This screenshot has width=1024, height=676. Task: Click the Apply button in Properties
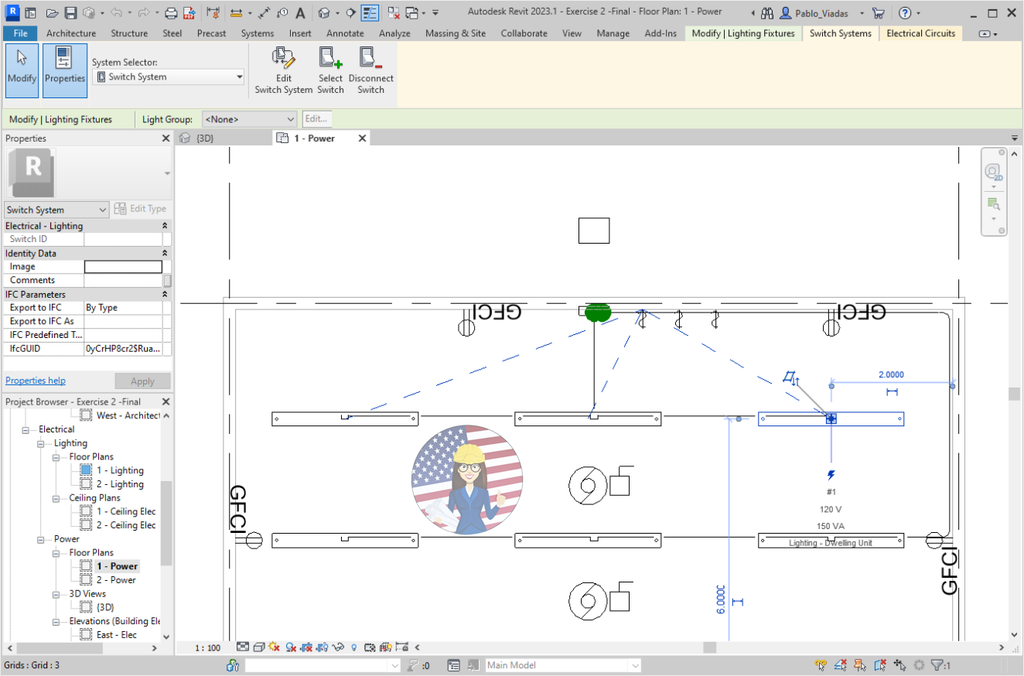(x=142, y=381)
